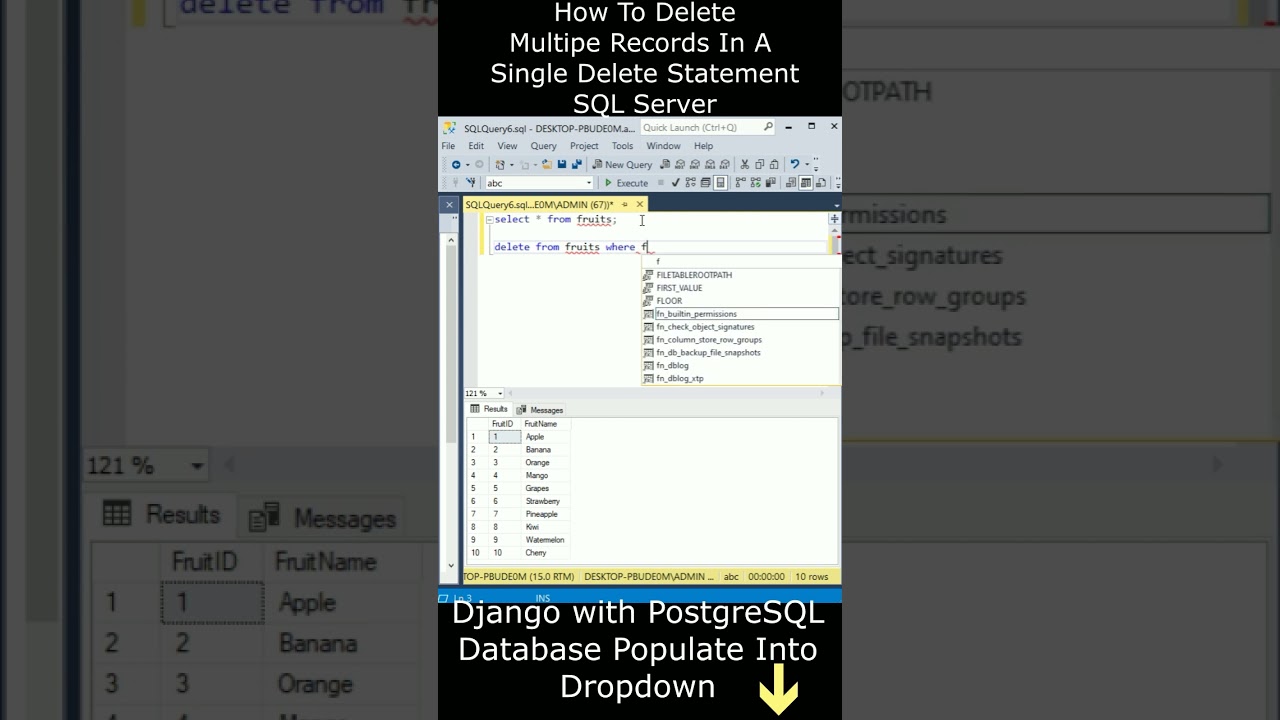The width and height of the screenshot is (1280, 720).
Task: Click the Database Engine Query icon
Action: pos(665,165)
